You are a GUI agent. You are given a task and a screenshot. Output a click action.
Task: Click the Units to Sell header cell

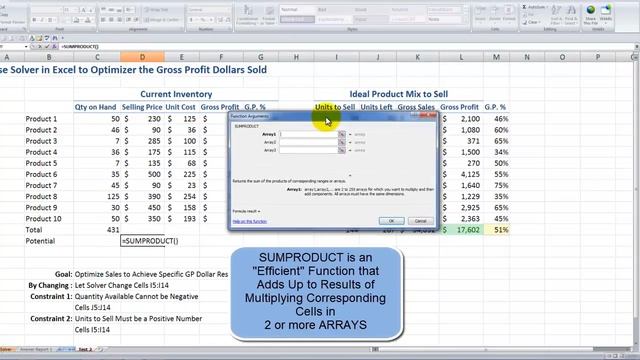335,107
